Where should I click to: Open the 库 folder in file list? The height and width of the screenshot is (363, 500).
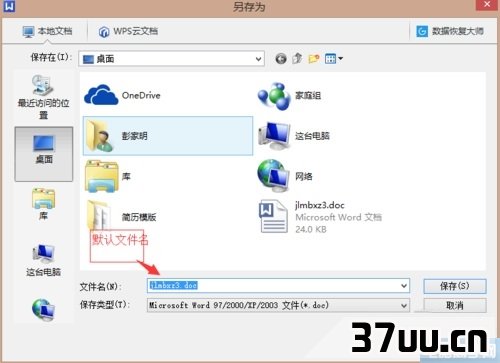click(x=108, y=176)
